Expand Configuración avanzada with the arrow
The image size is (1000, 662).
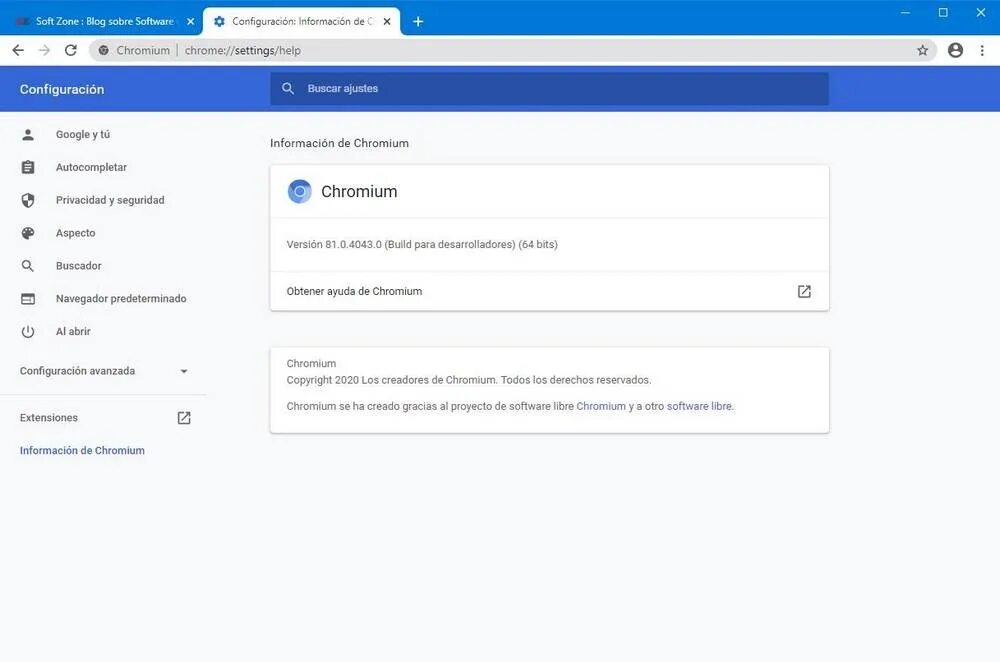click(x=184, y=371)
